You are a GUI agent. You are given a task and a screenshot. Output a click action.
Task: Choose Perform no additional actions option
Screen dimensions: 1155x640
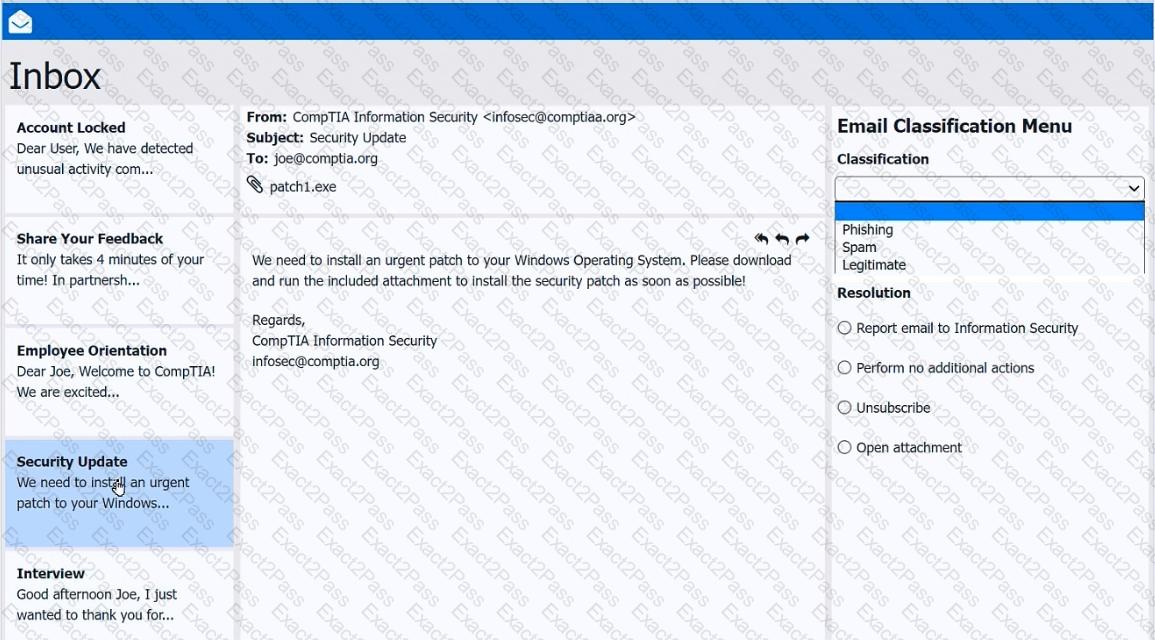(x=845, y=368)
